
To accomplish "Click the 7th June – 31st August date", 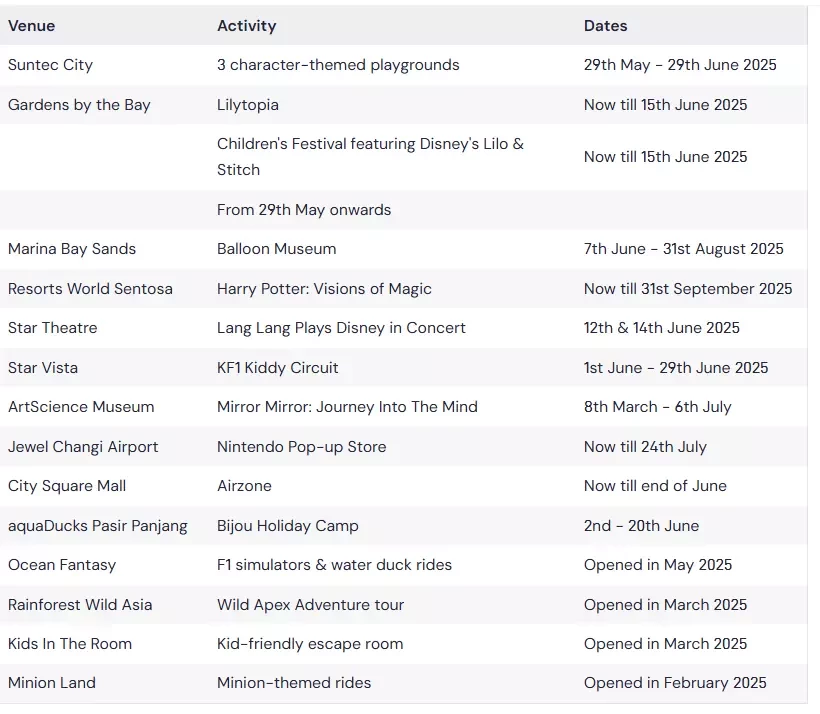I will click(x=684, y=249).
